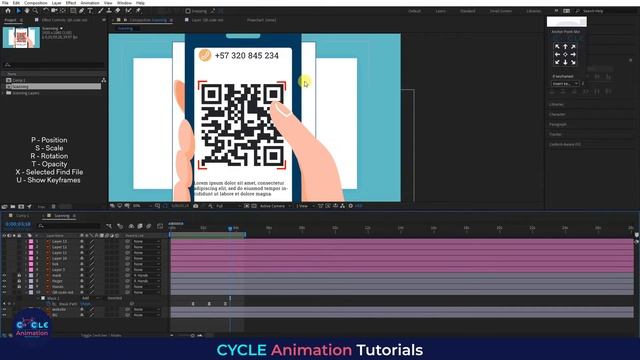Screen dimensions: 640x360
Task: Open parent dropdown for tick layer
Action: tap(146, 264)
